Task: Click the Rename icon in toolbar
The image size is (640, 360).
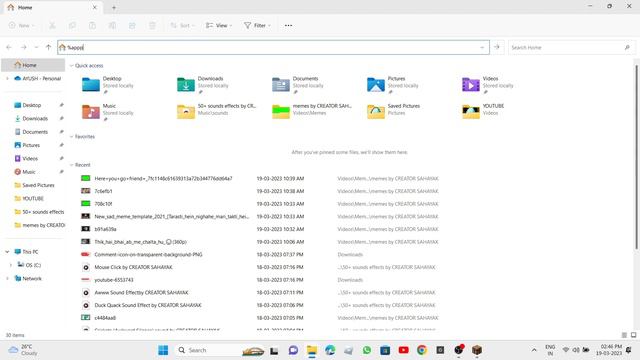Action: 112,25
